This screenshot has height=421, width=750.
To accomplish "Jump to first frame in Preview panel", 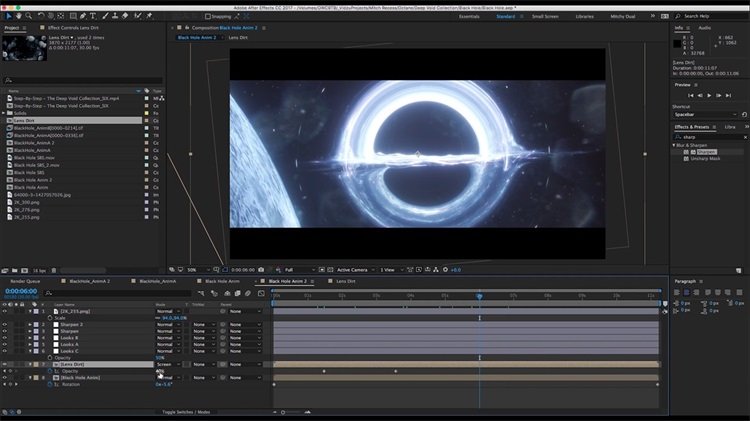I will click(x=691, y=95).
